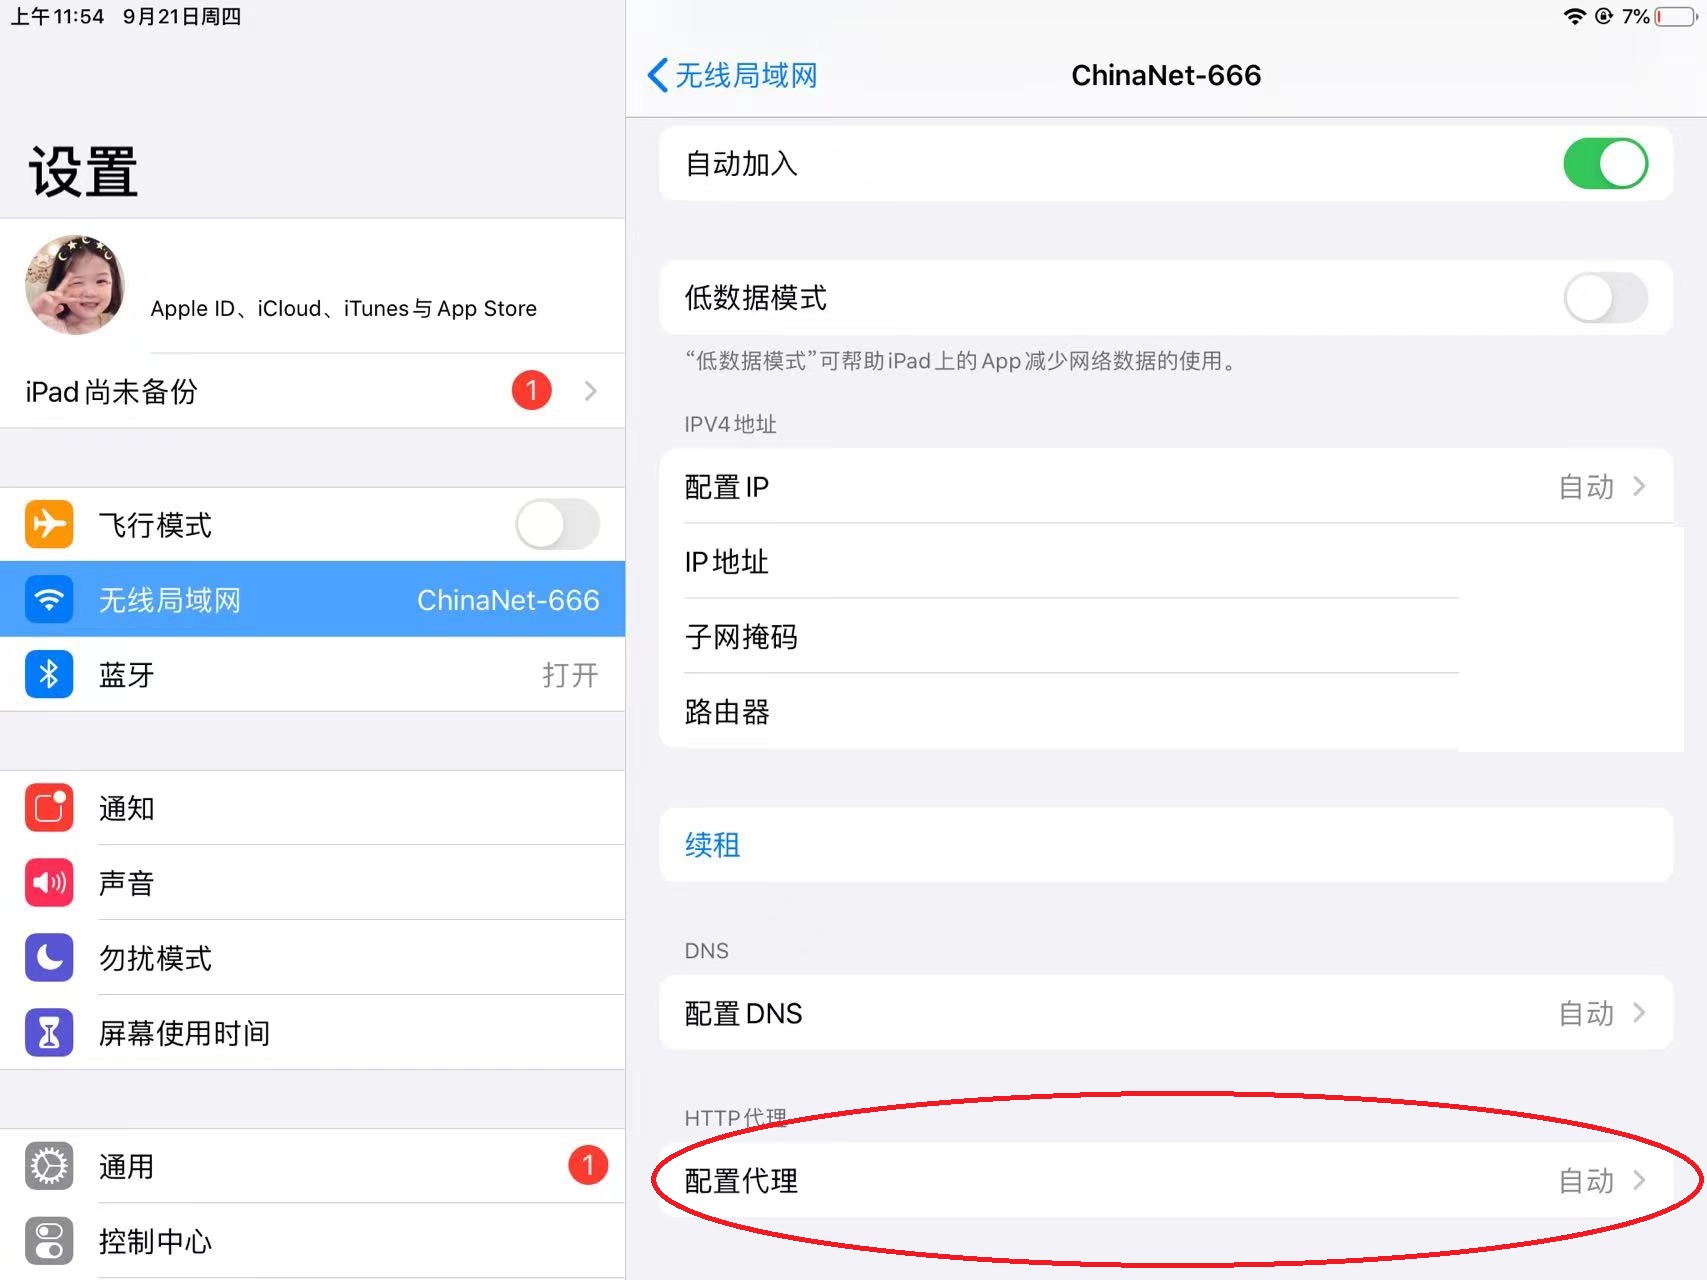Open 通用 settings in the sidebar
This screenshot has height=1280, width=1707.
[x=312, y=1166]
